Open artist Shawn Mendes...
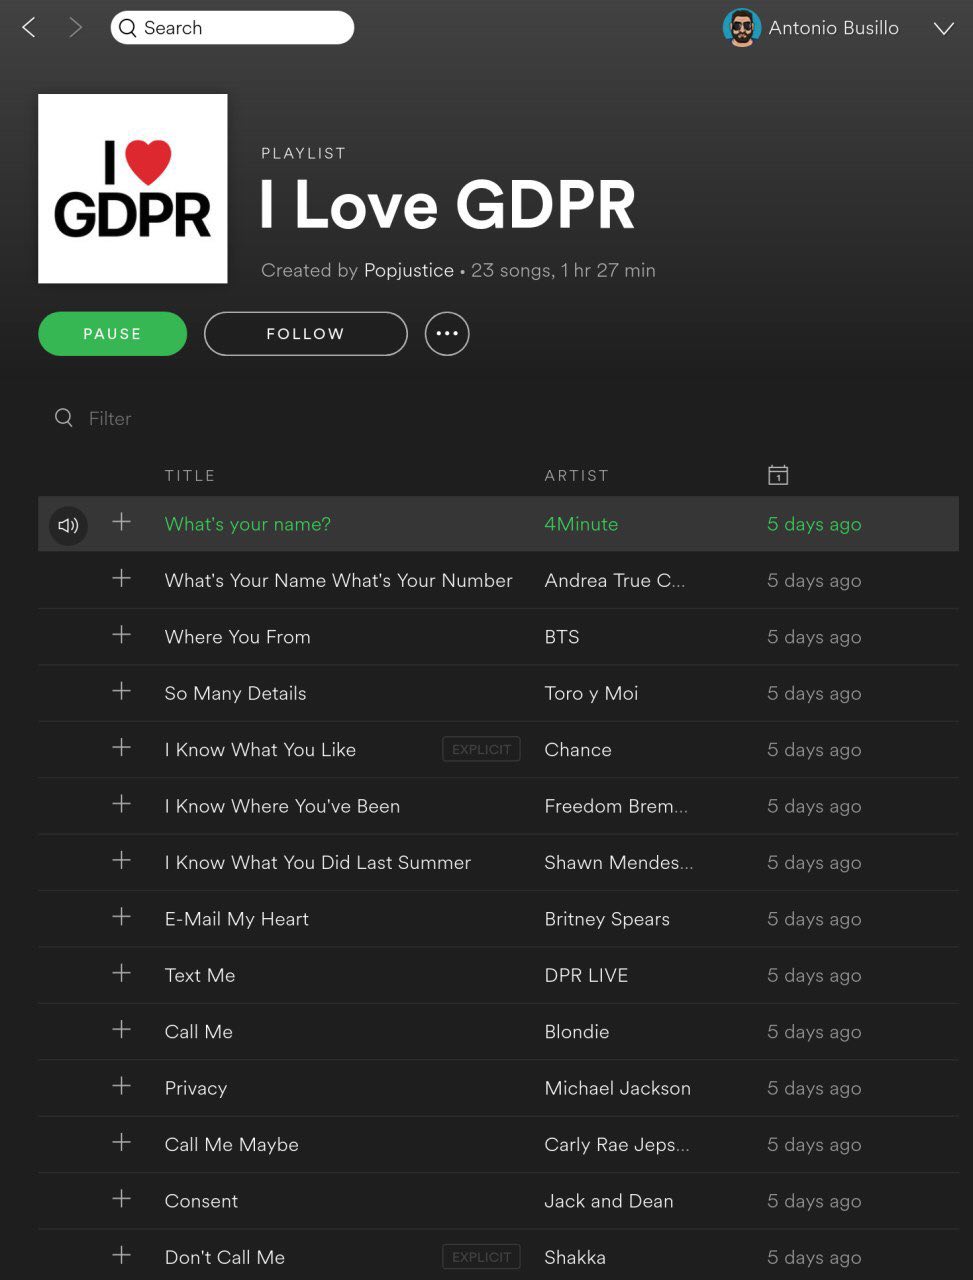This screenshot has height=1280, width=973. [x=618, y=863]
